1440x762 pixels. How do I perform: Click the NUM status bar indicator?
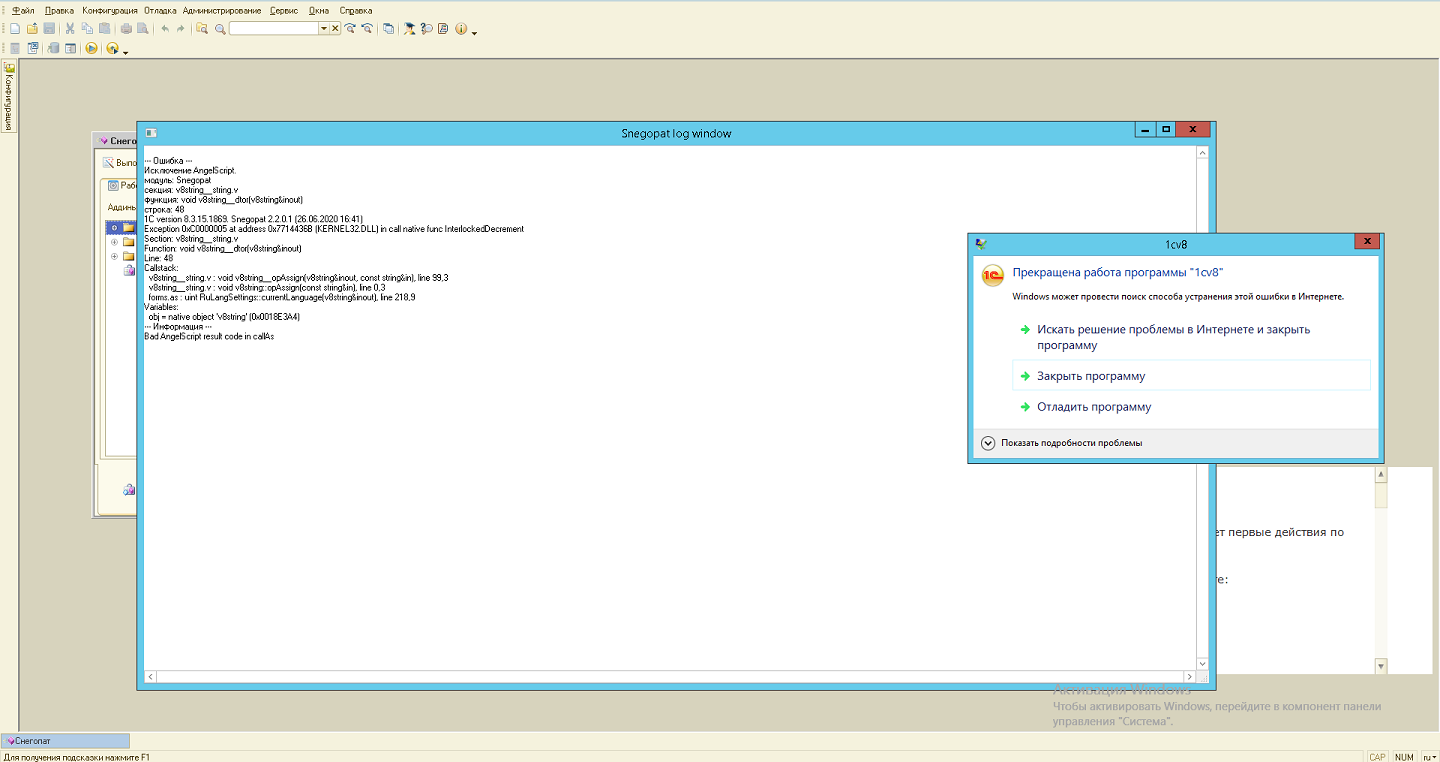pyautogui.click(x=1404, y=757)
